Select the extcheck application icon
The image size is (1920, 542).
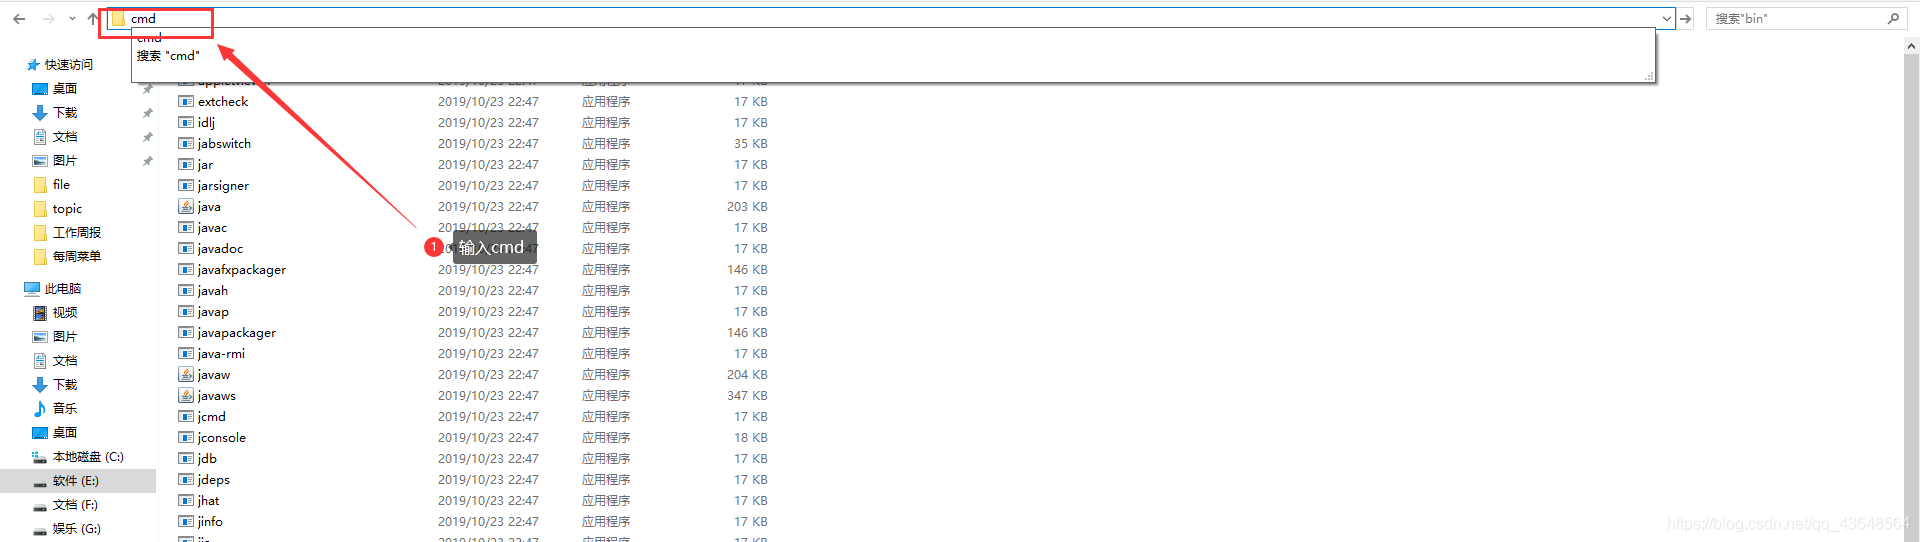[186, 102]
